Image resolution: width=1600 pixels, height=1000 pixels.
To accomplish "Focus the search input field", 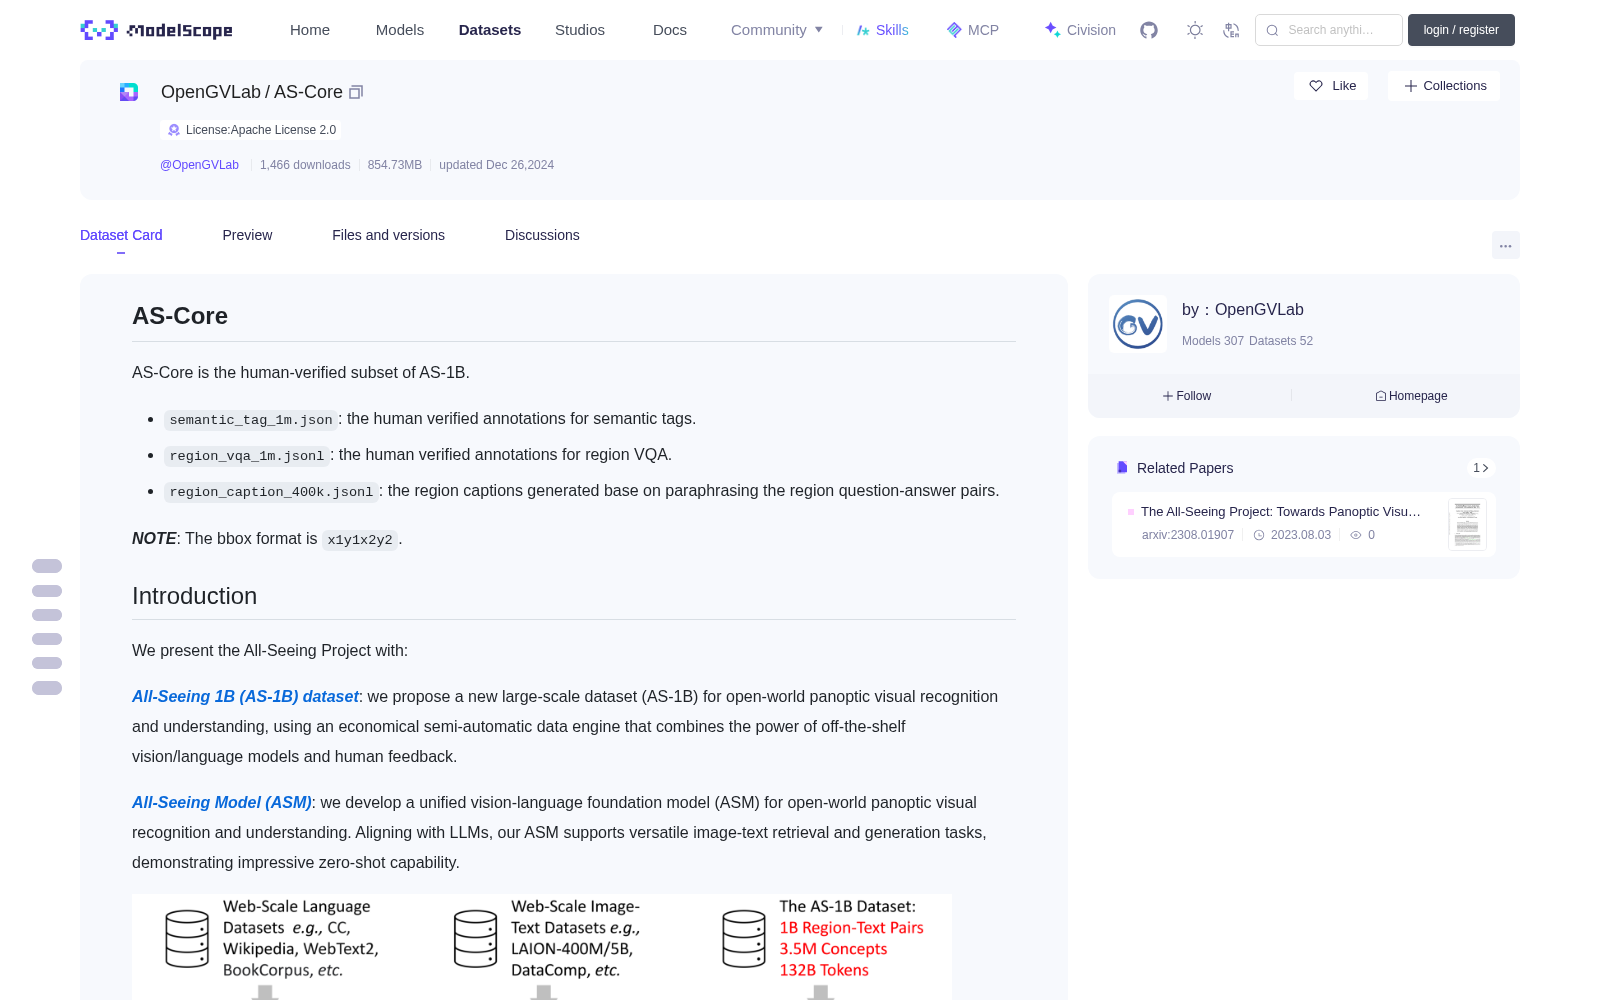I will [x=1329, y=30].
